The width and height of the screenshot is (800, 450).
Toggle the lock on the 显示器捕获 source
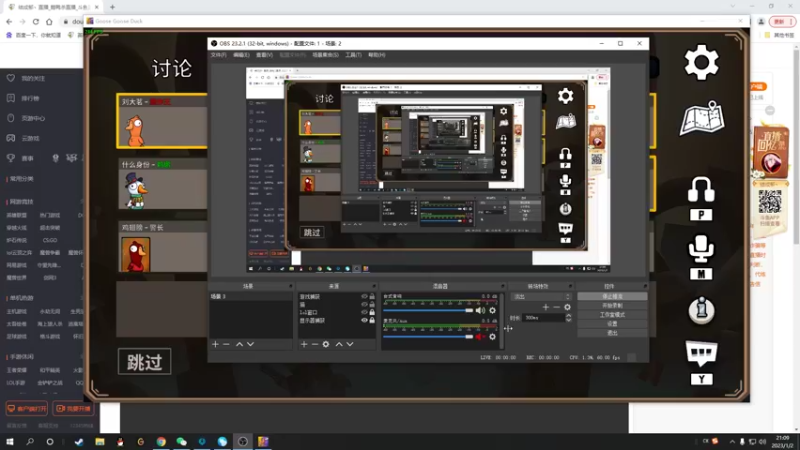pyautogui.click(x=372, y=320)
